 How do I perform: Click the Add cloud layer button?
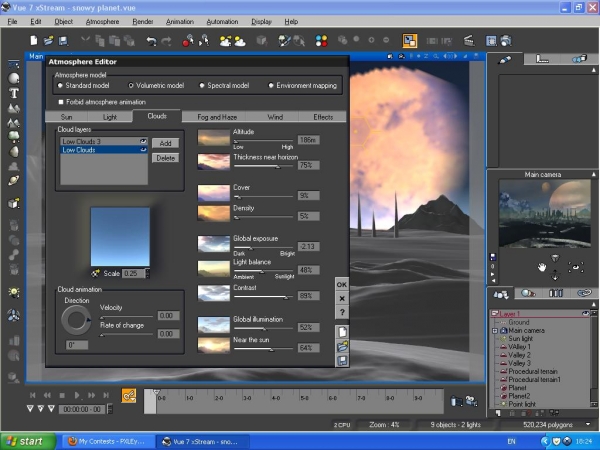[x=165, y=143]
